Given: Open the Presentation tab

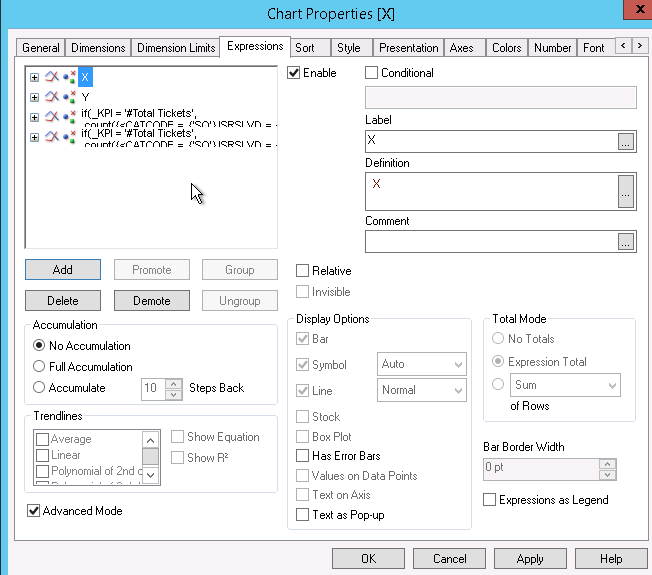Looking at the screenshot, I should (408, 48).
